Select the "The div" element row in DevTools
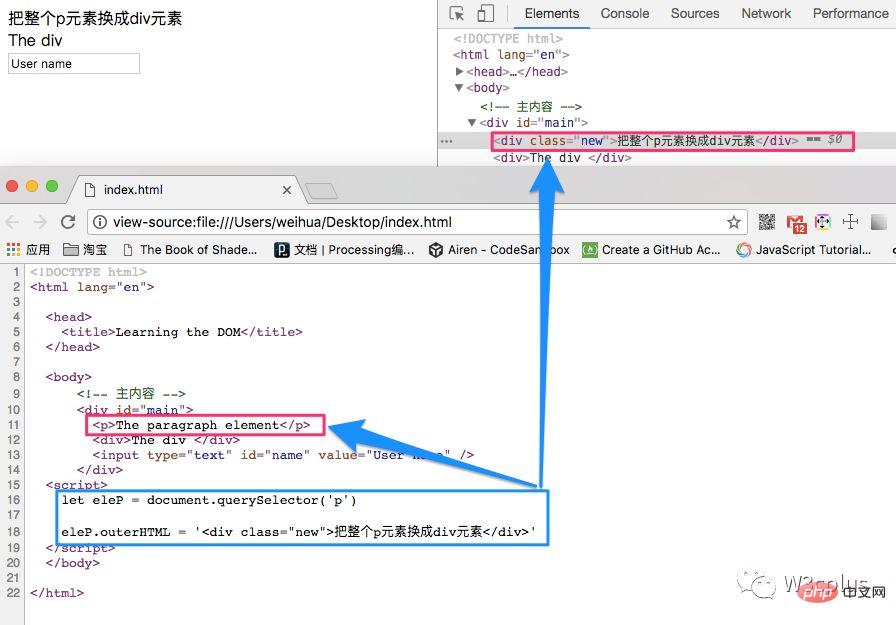This screenshot has height=625, width=896. tap(562, 158)
